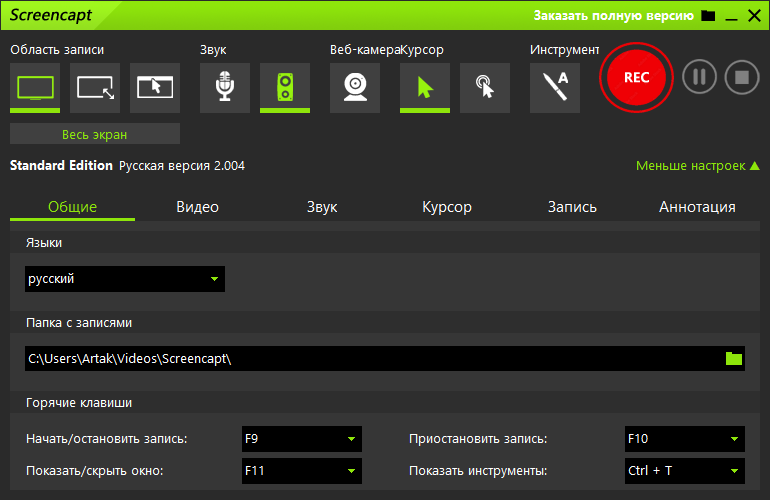Toggle green cursor display

(425, 87)
